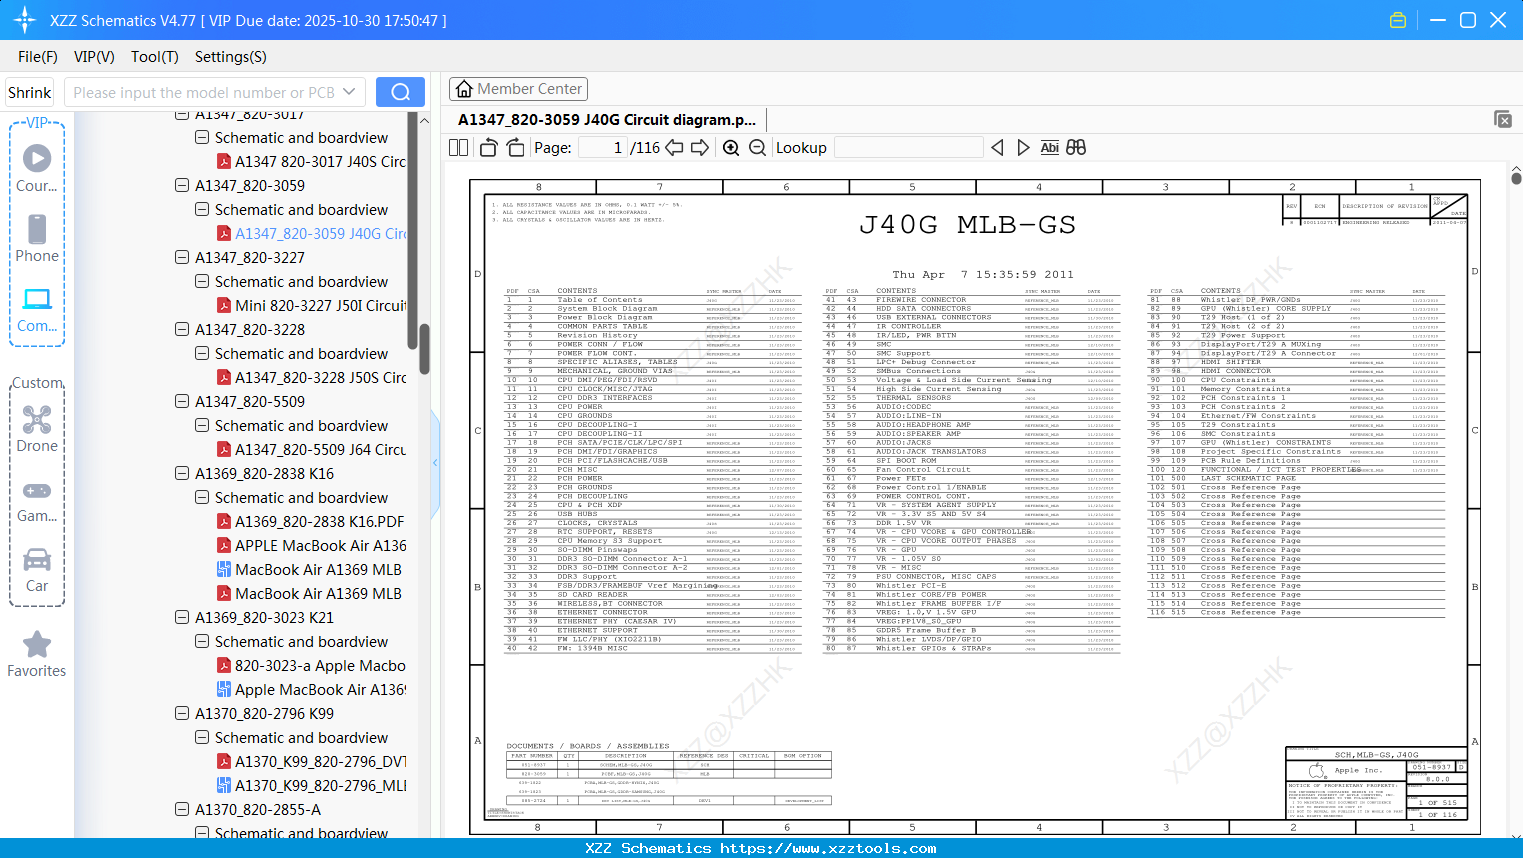Open the A1369_820-2838 K16.PDF file
1523x858 pixels.
pyautogui.click(x=311, y=521)
